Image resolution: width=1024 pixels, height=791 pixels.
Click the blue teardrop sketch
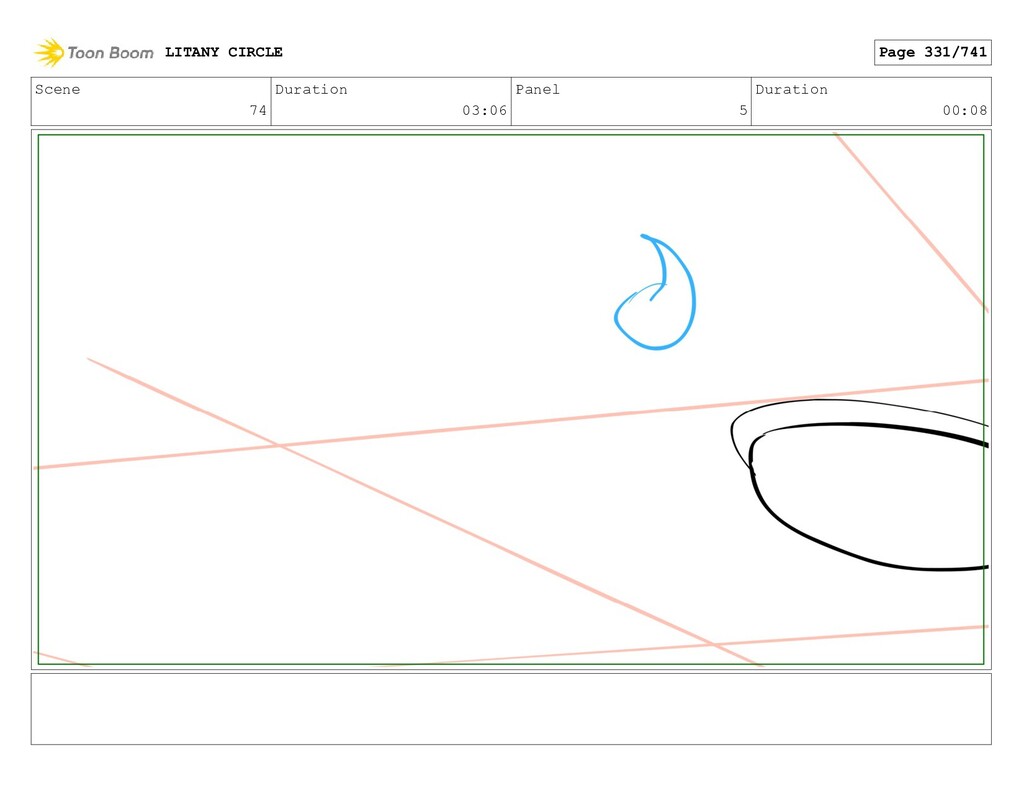tap(655, 292)
